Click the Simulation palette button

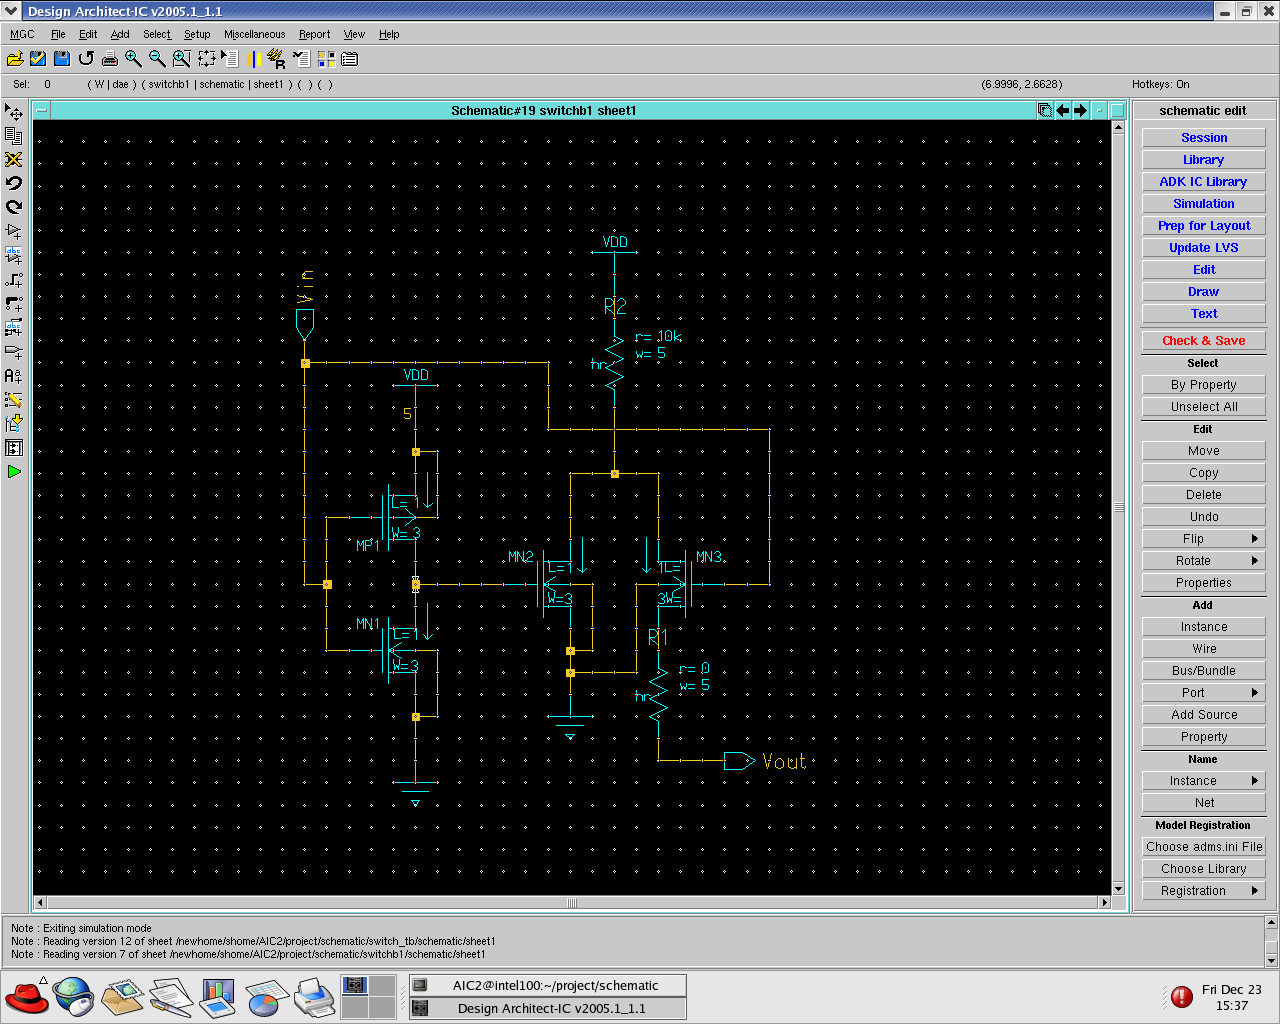[x=1203, y=204]
